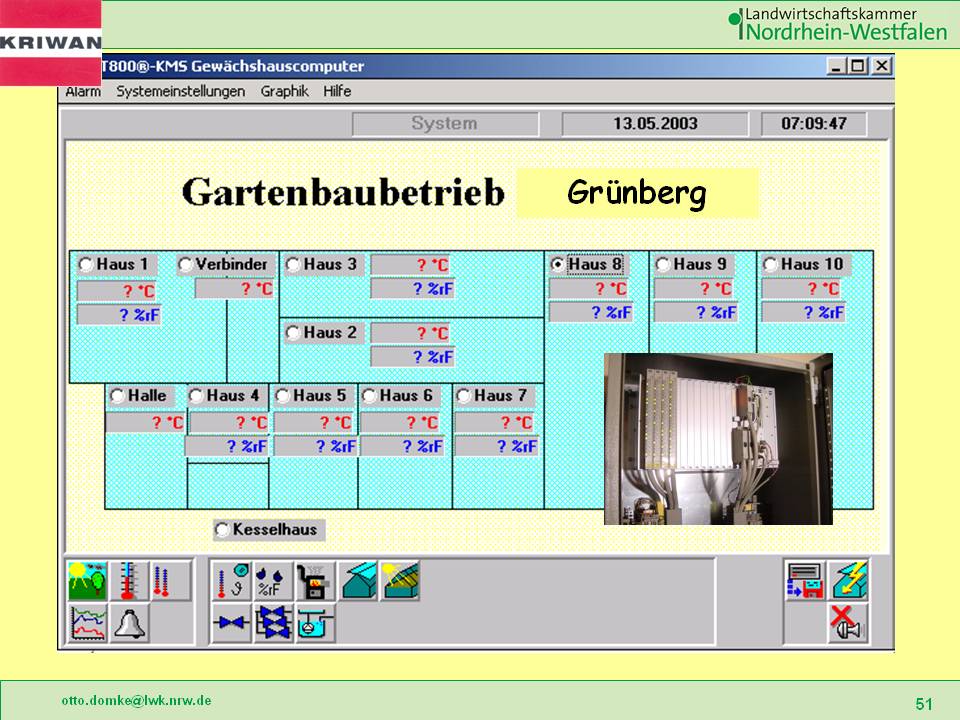Image resolution: width=960 pixels, height=720 pixels.
Task: Click the save data to floppy disk icon
Action: [805, 581]
